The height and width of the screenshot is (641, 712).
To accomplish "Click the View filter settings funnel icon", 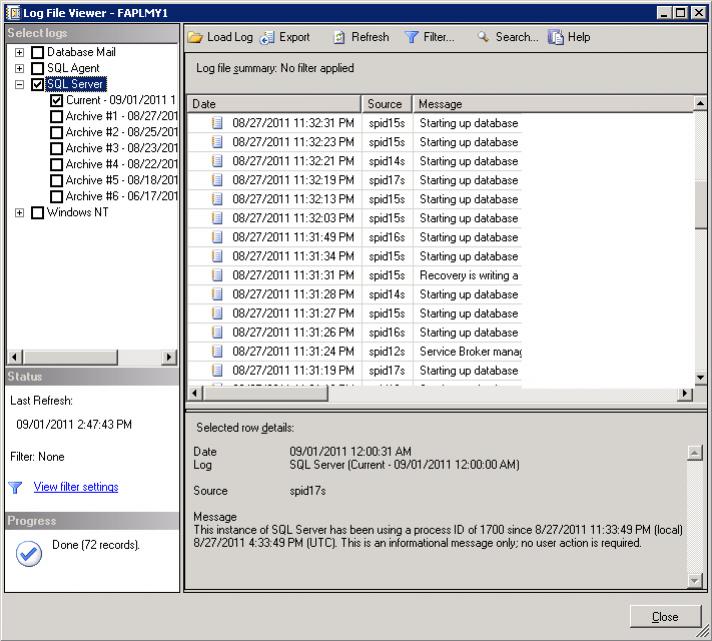I will point(15,488).
